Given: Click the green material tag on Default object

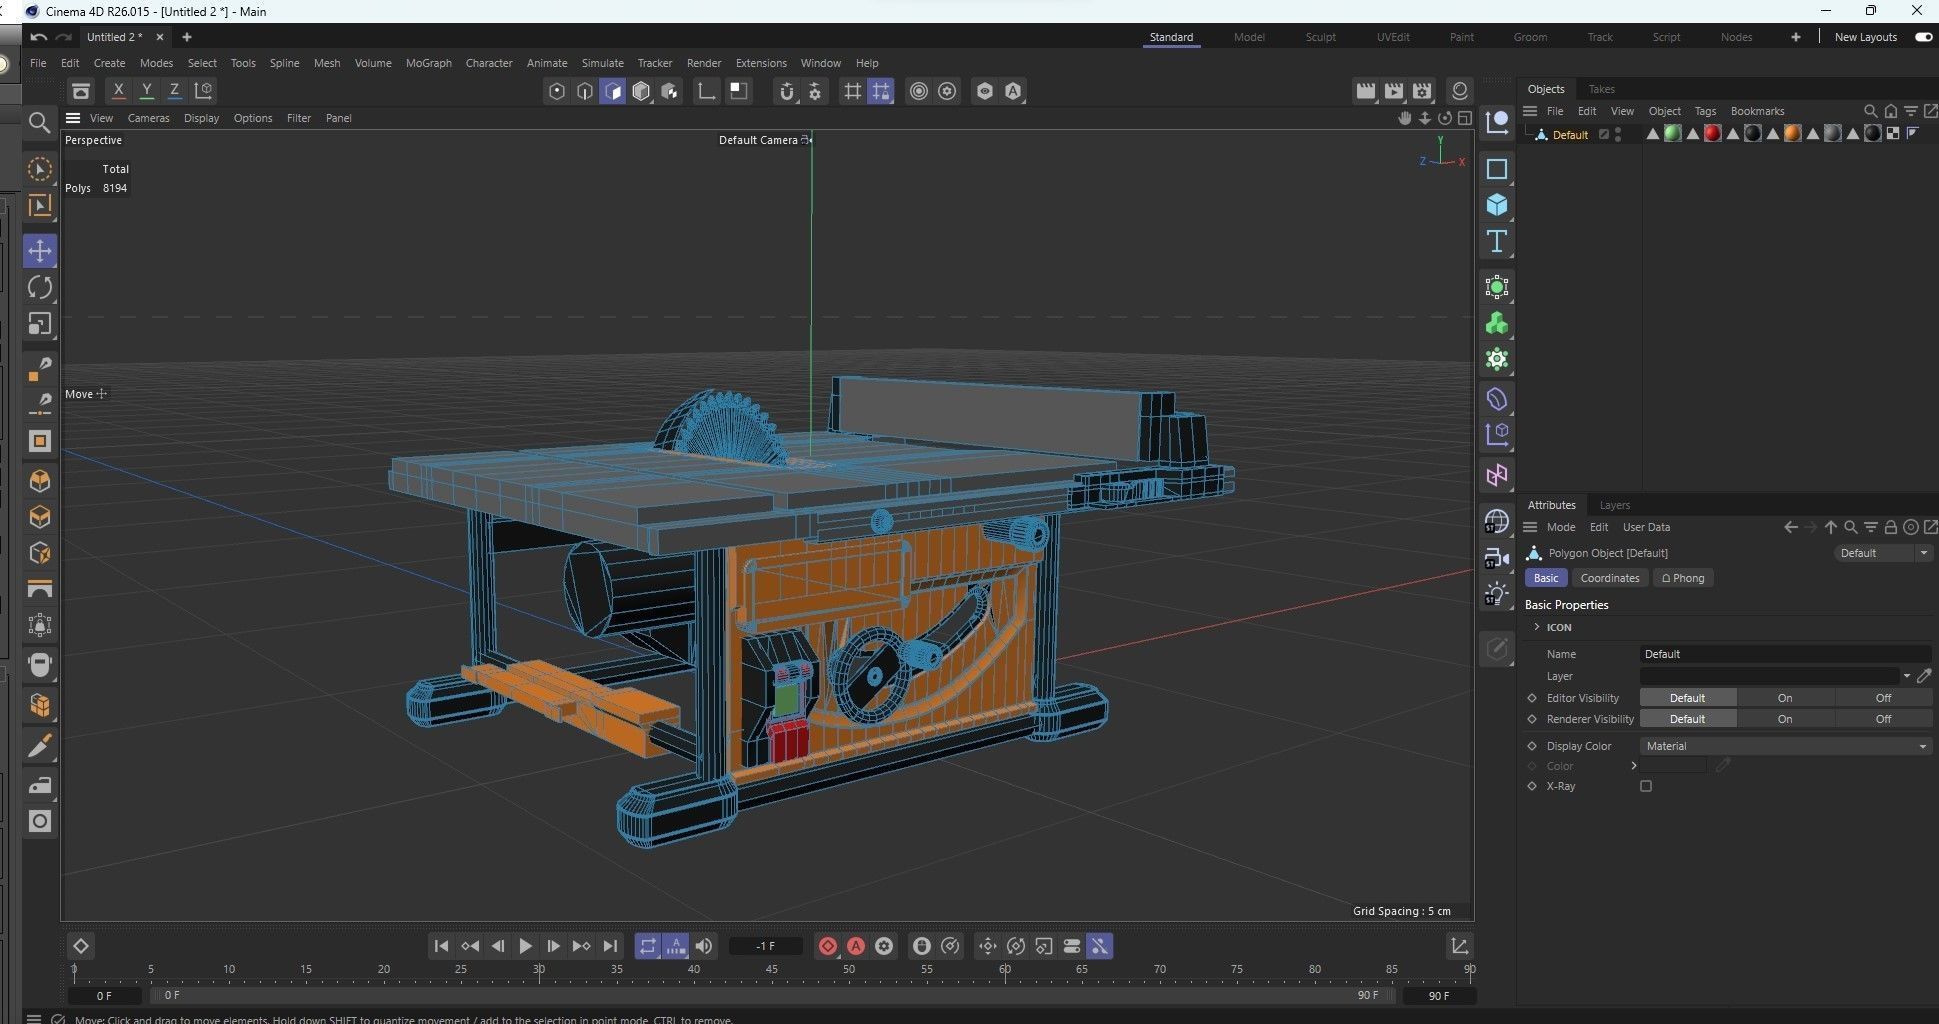Looking at the screenshot, I should point(1672,134).
